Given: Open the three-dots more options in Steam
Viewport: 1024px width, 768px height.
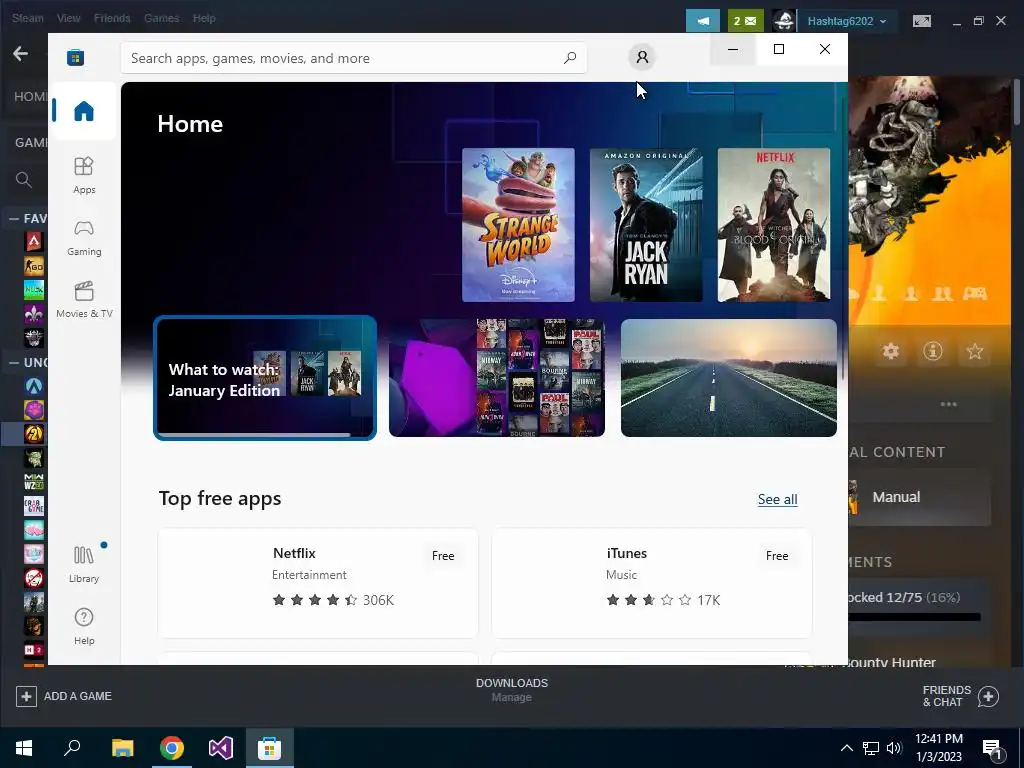Looking at the screenshot, I should pos(948,404).
